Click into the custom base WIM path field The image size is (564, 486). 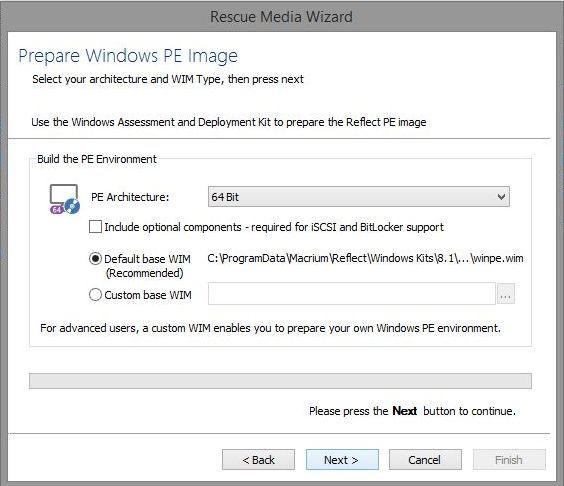[352, 294]
